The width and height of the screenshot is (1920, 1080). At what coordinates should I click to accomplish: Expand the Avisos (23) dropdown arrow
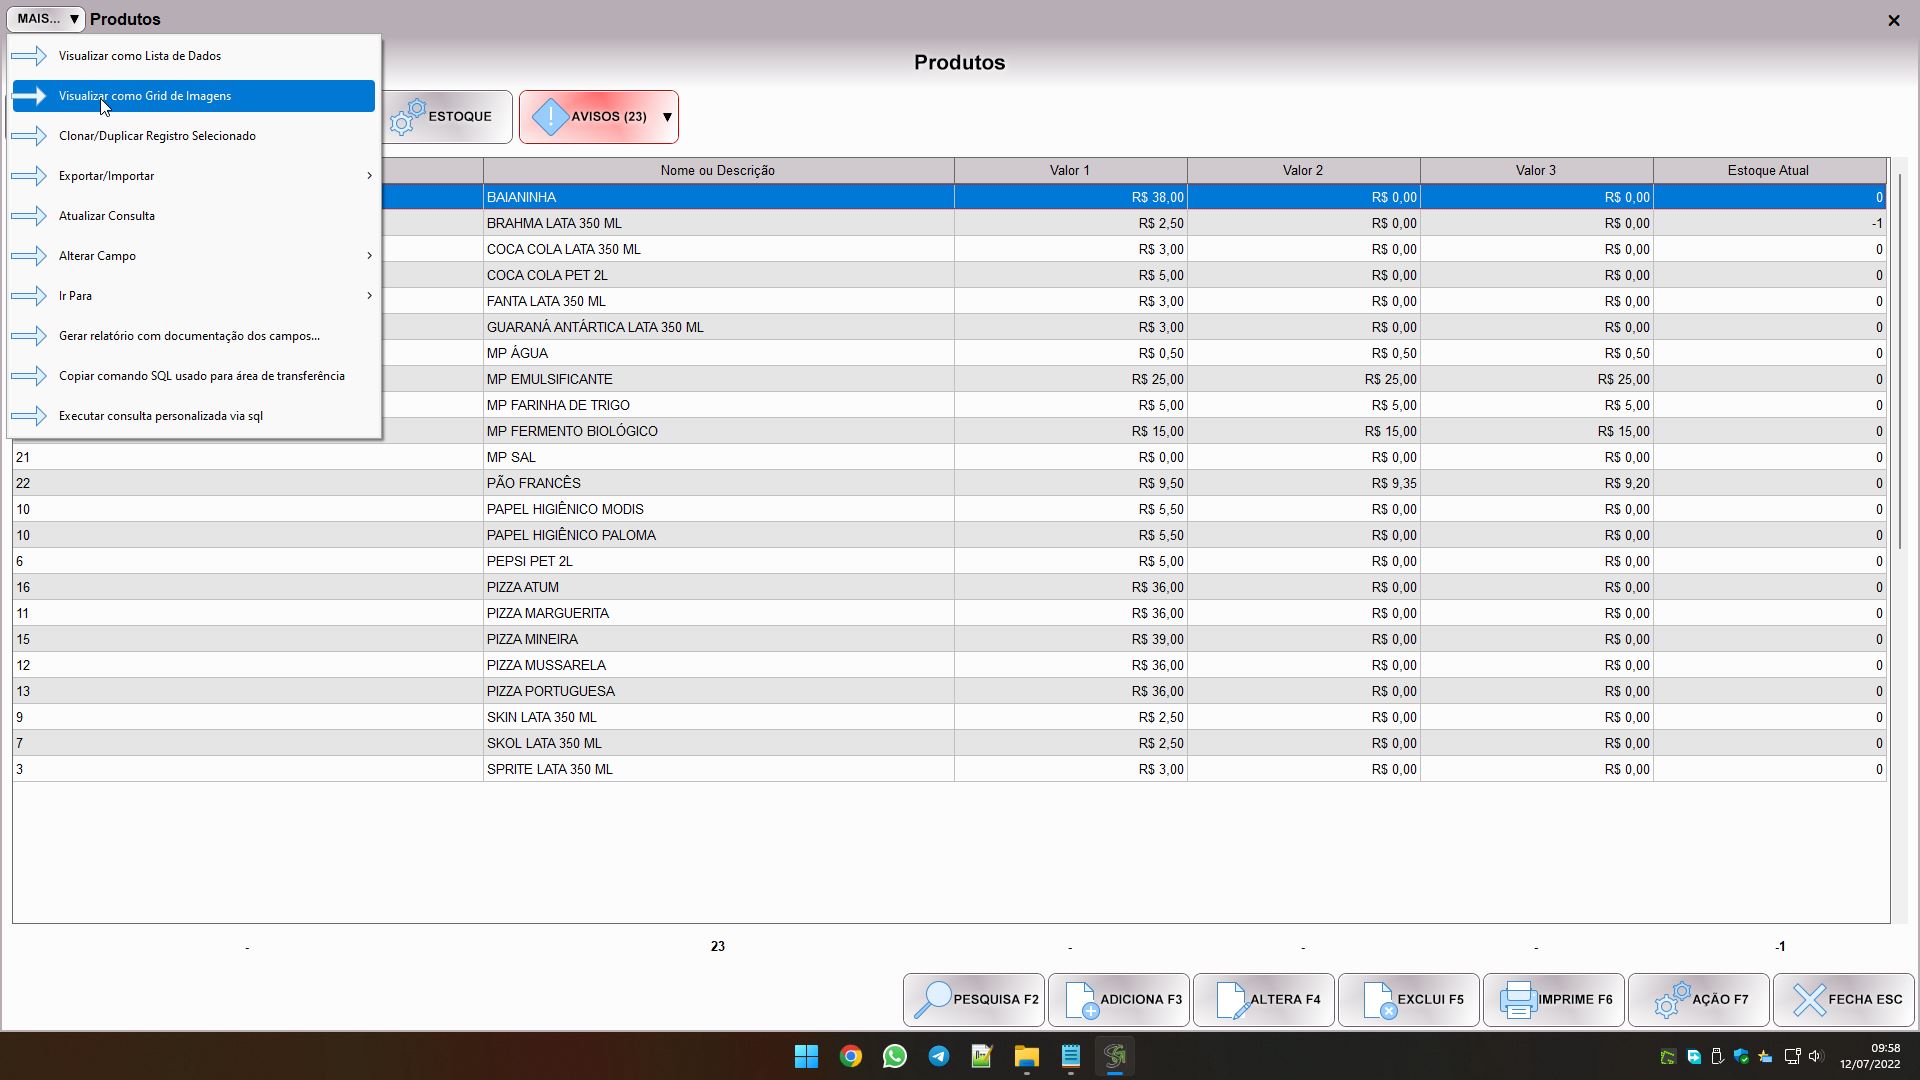click(667, 117)
